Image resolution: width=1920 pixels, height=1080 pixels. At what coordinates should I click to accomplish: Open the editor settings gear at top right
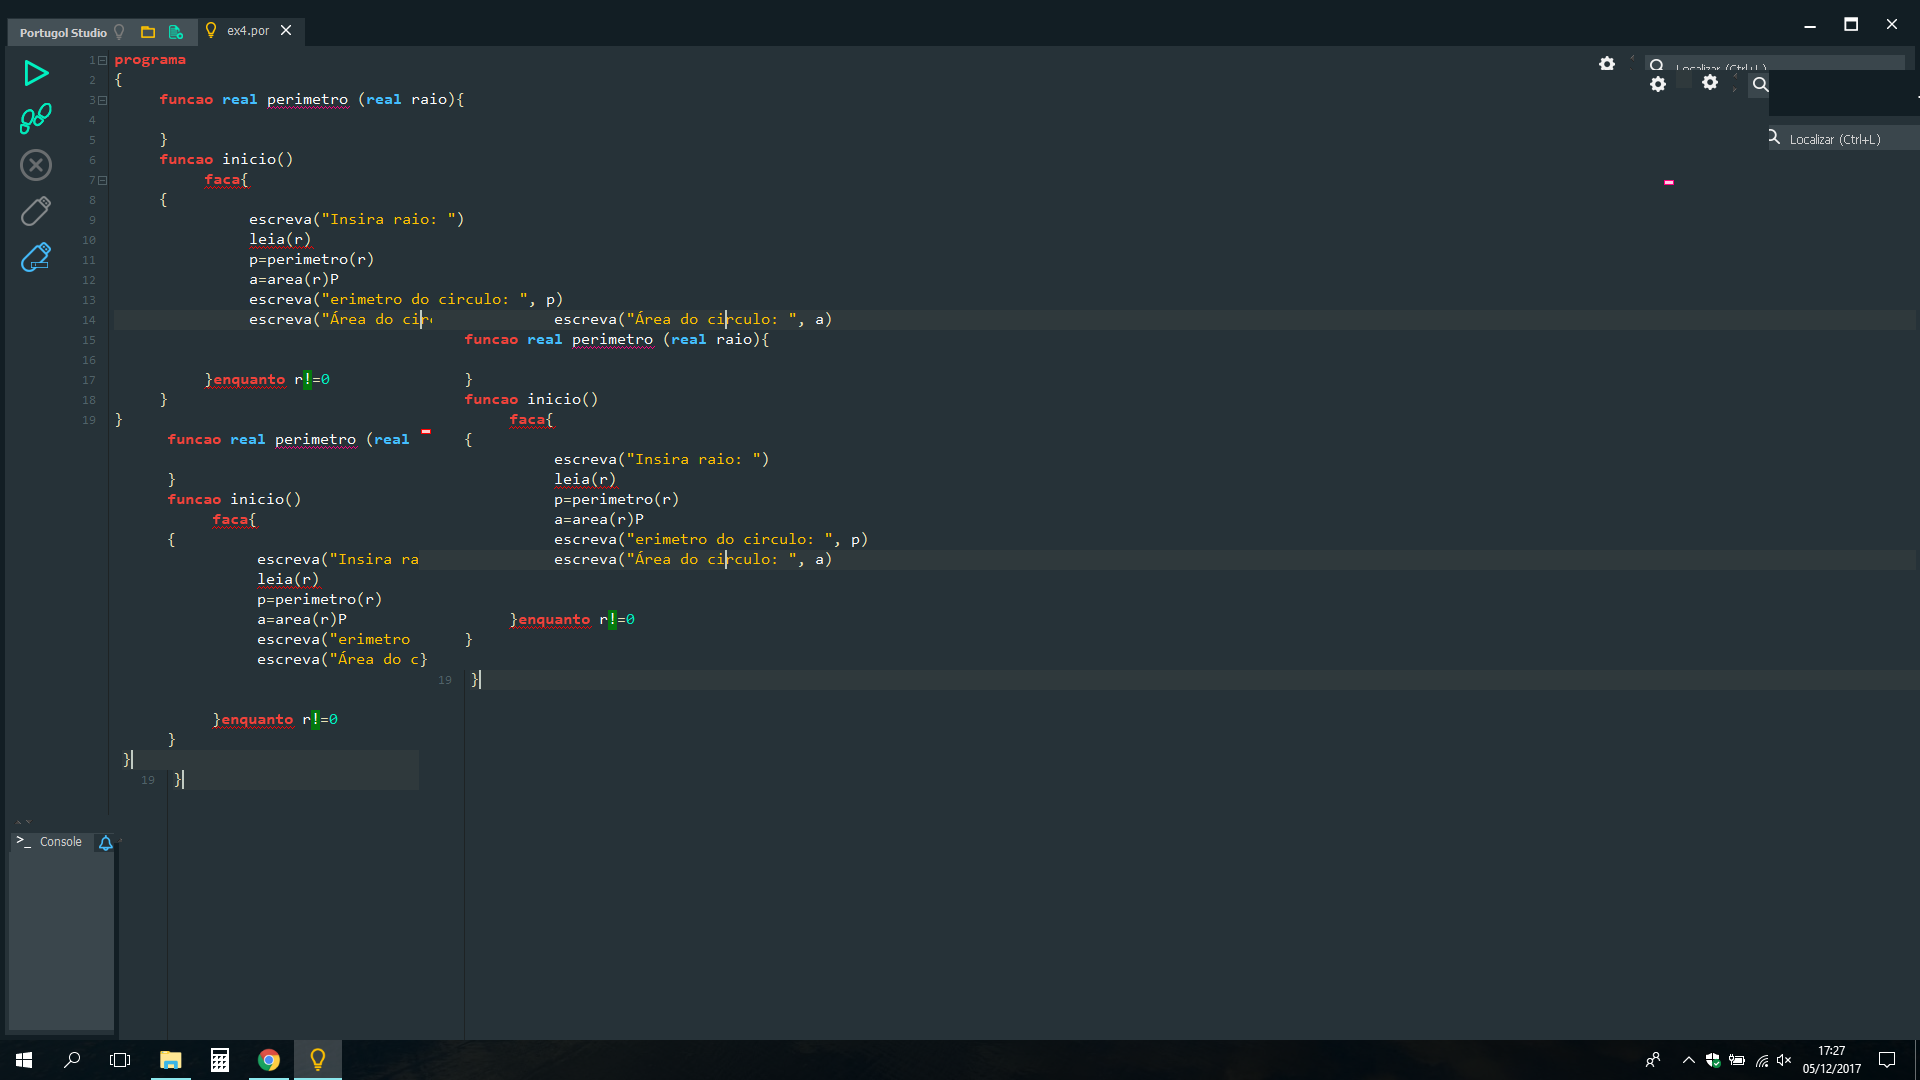pos(1606,64)
